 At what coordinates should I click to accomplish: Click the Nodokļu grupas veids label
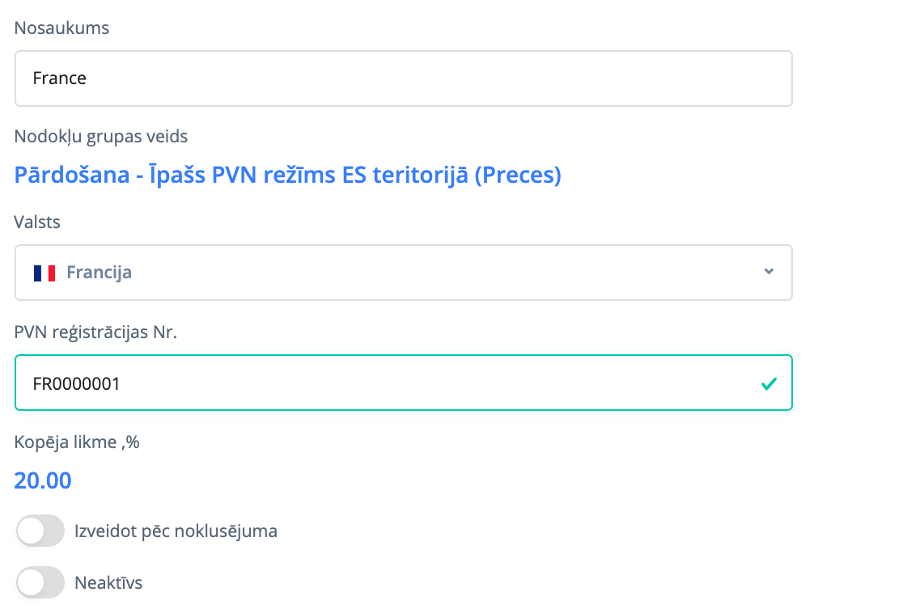click(101, 136)
